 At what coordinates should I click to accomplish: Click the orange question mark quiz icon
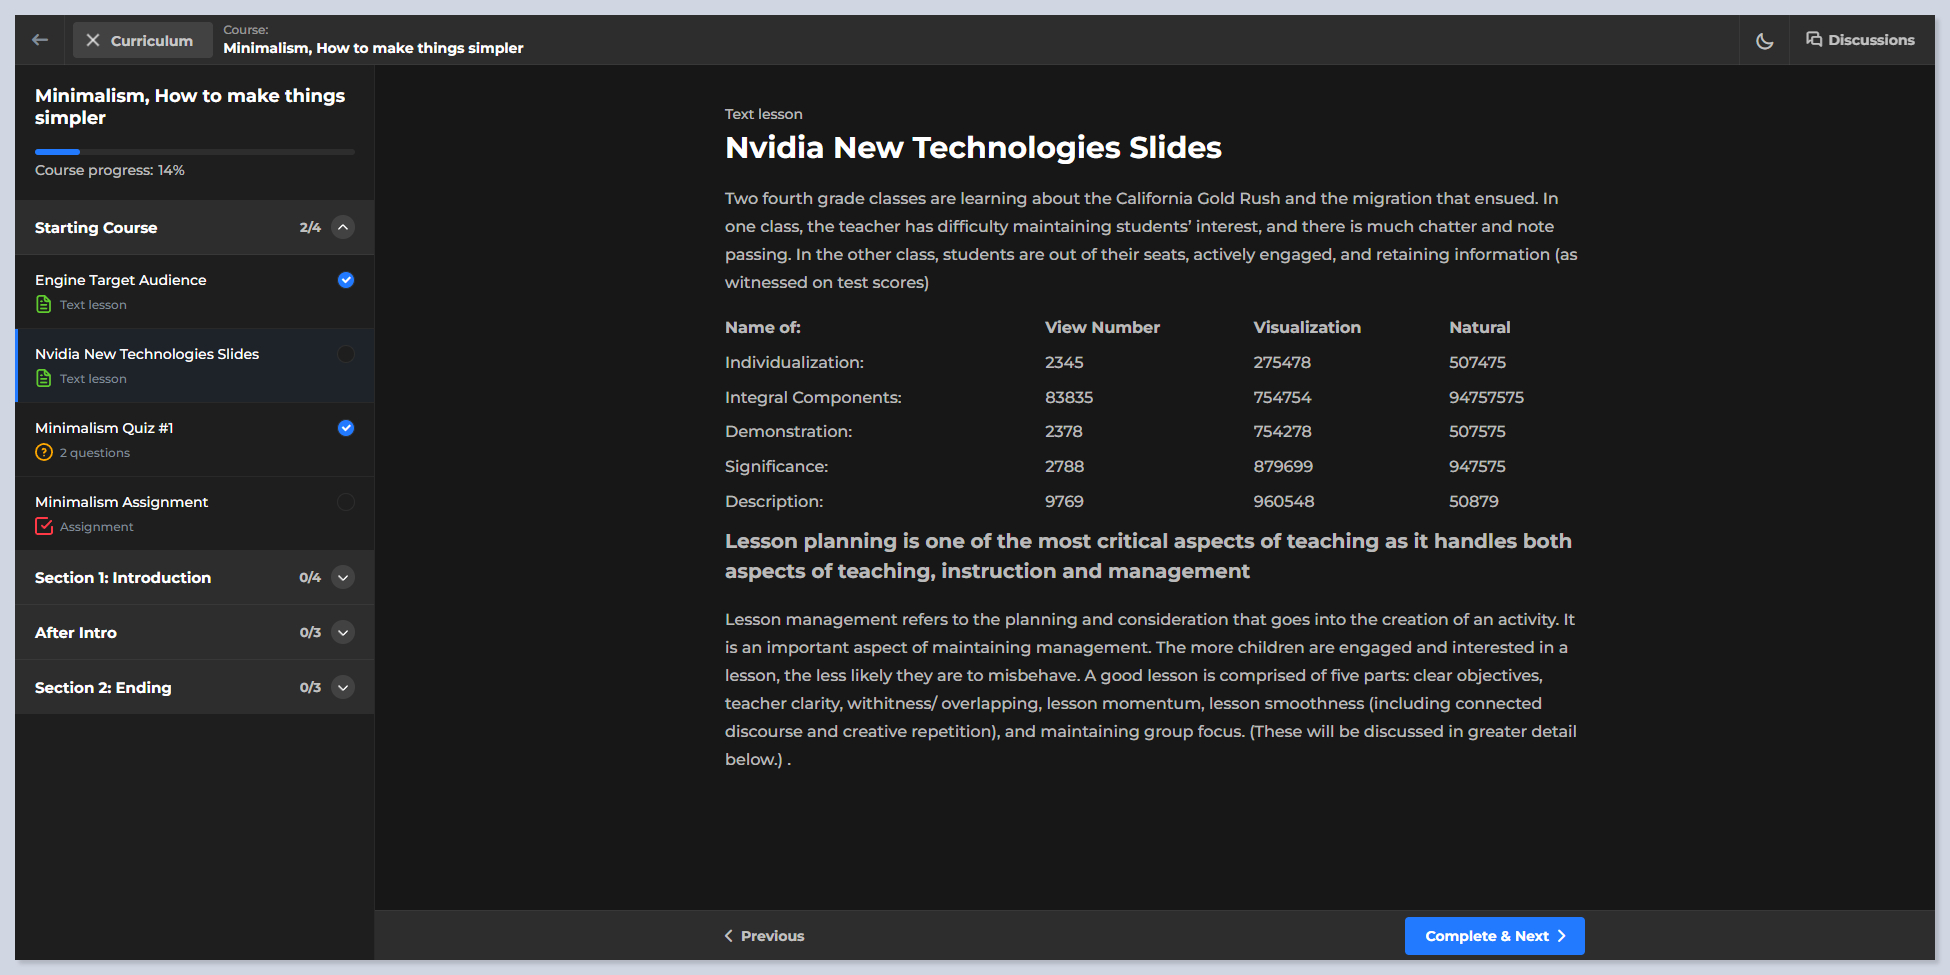(x=44, y=453)
